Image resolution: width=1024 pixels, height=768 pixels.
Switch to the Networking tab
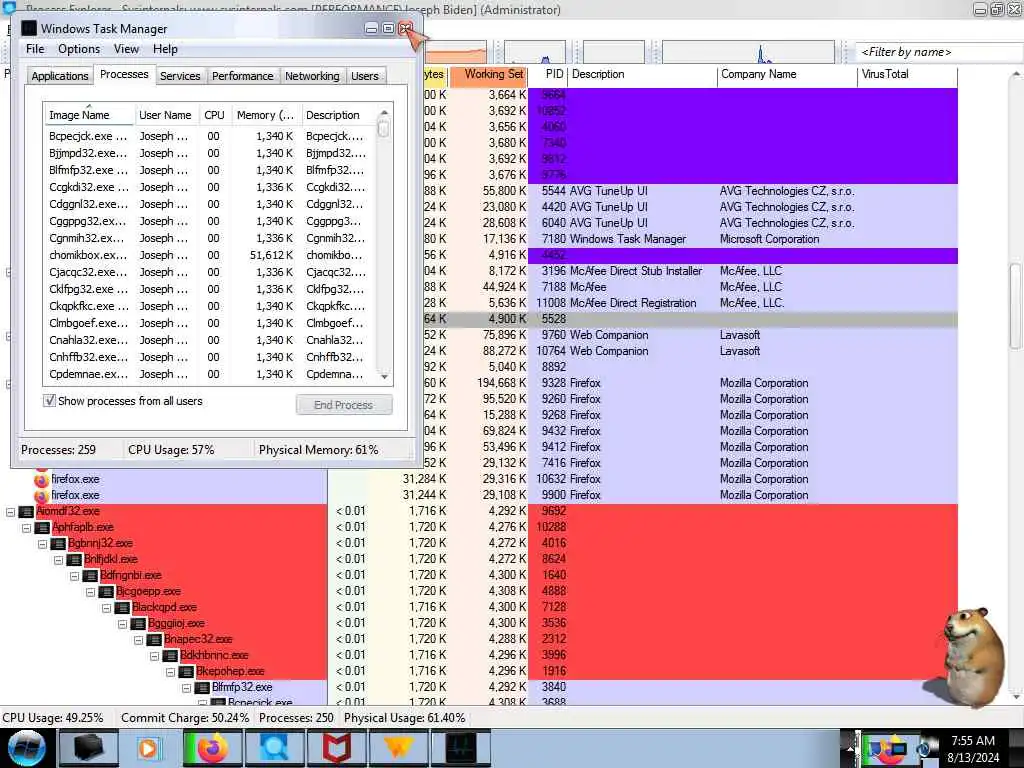point(312,76)
